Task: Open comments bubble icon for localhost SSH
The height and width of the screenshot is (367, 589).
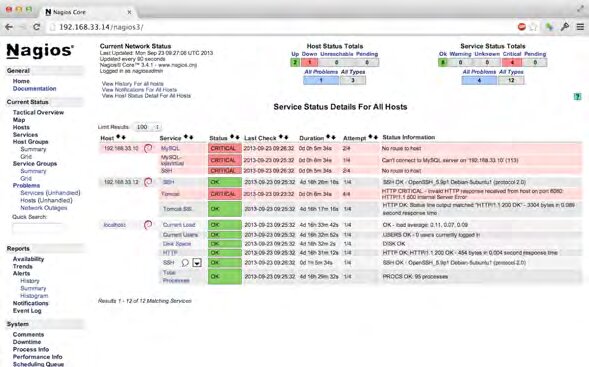Action: (x=185, y=263)
